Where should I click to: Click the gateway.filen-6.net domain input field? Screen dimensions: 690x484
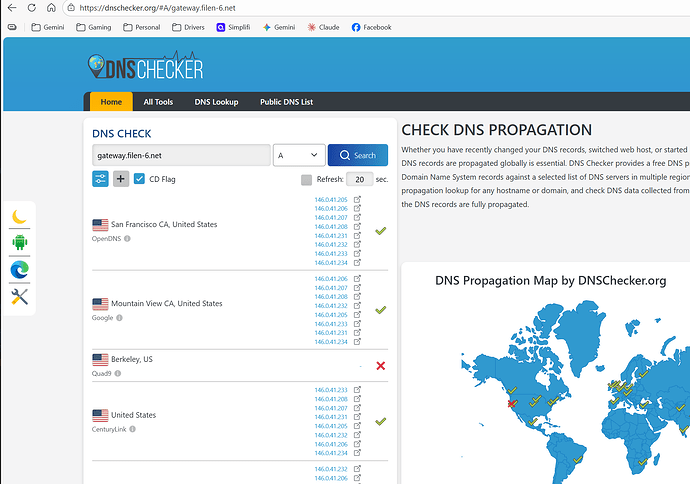click(x=180, y=155)
